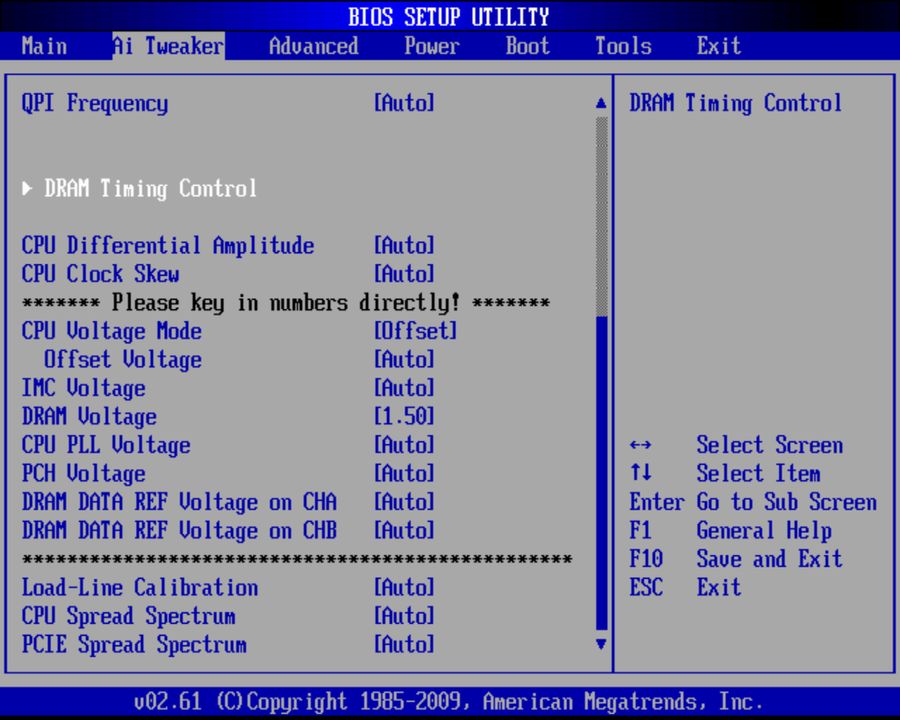Select DRAM DATA REF Voltage on CHA label
The image size is (900, 720).
click(179, 502)
